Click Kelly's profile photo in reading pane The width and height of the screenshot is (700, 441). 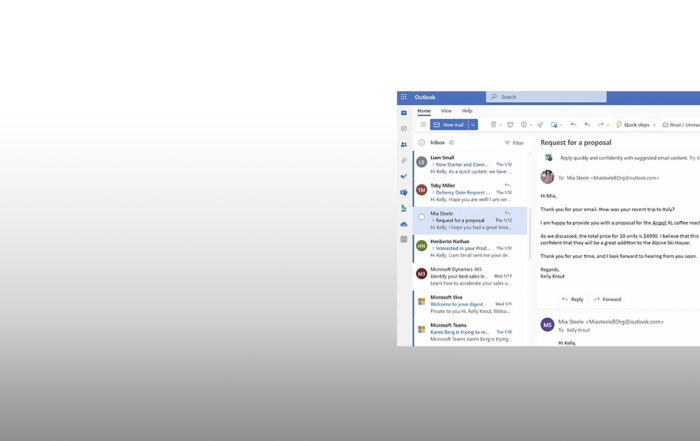point(547,177)
